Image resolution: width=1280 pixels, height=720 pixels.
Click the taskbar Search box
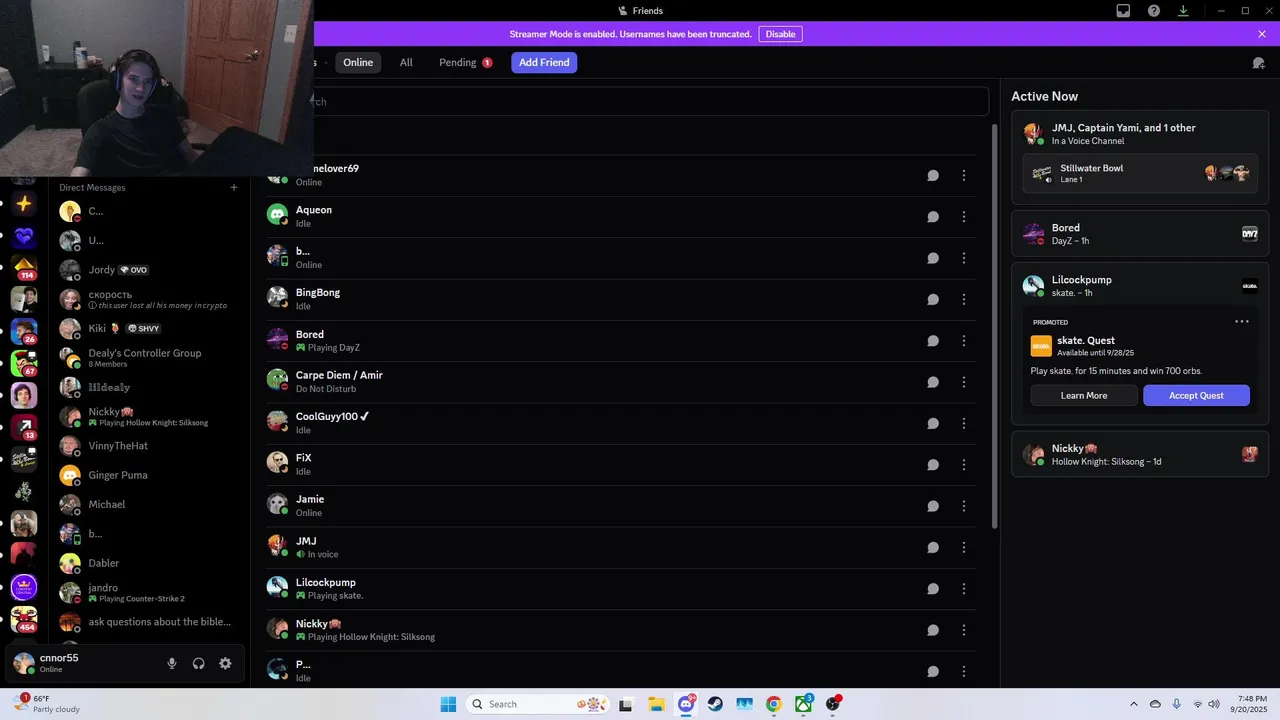538,704
